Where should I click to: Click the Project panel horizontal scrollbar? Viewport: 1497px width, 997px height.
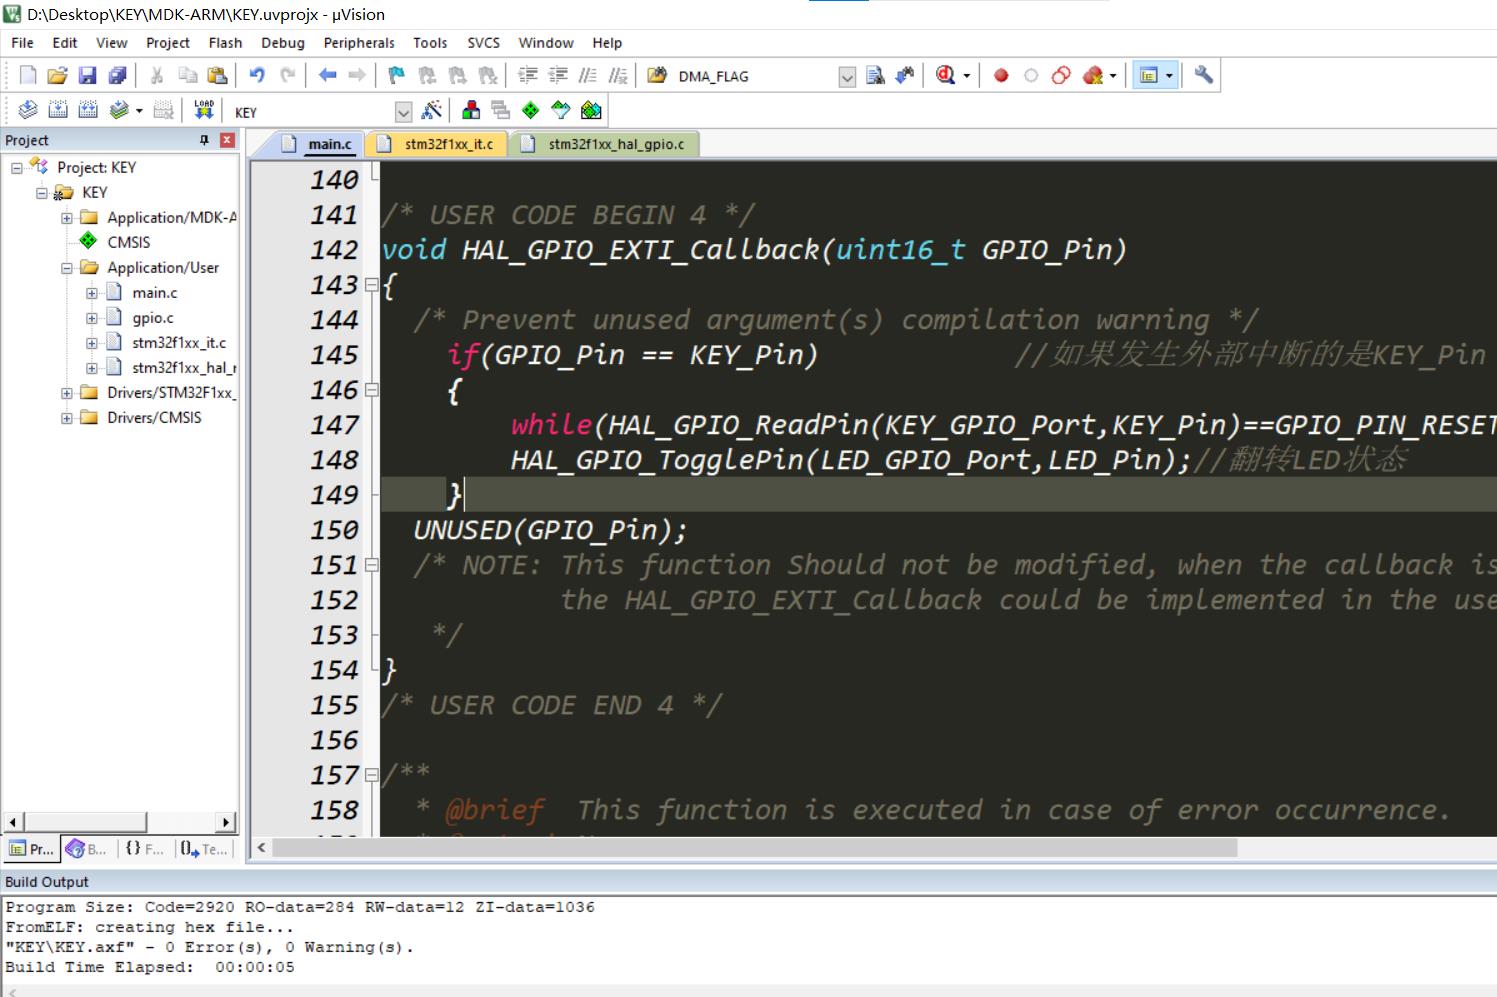click(x=86, y=822)
